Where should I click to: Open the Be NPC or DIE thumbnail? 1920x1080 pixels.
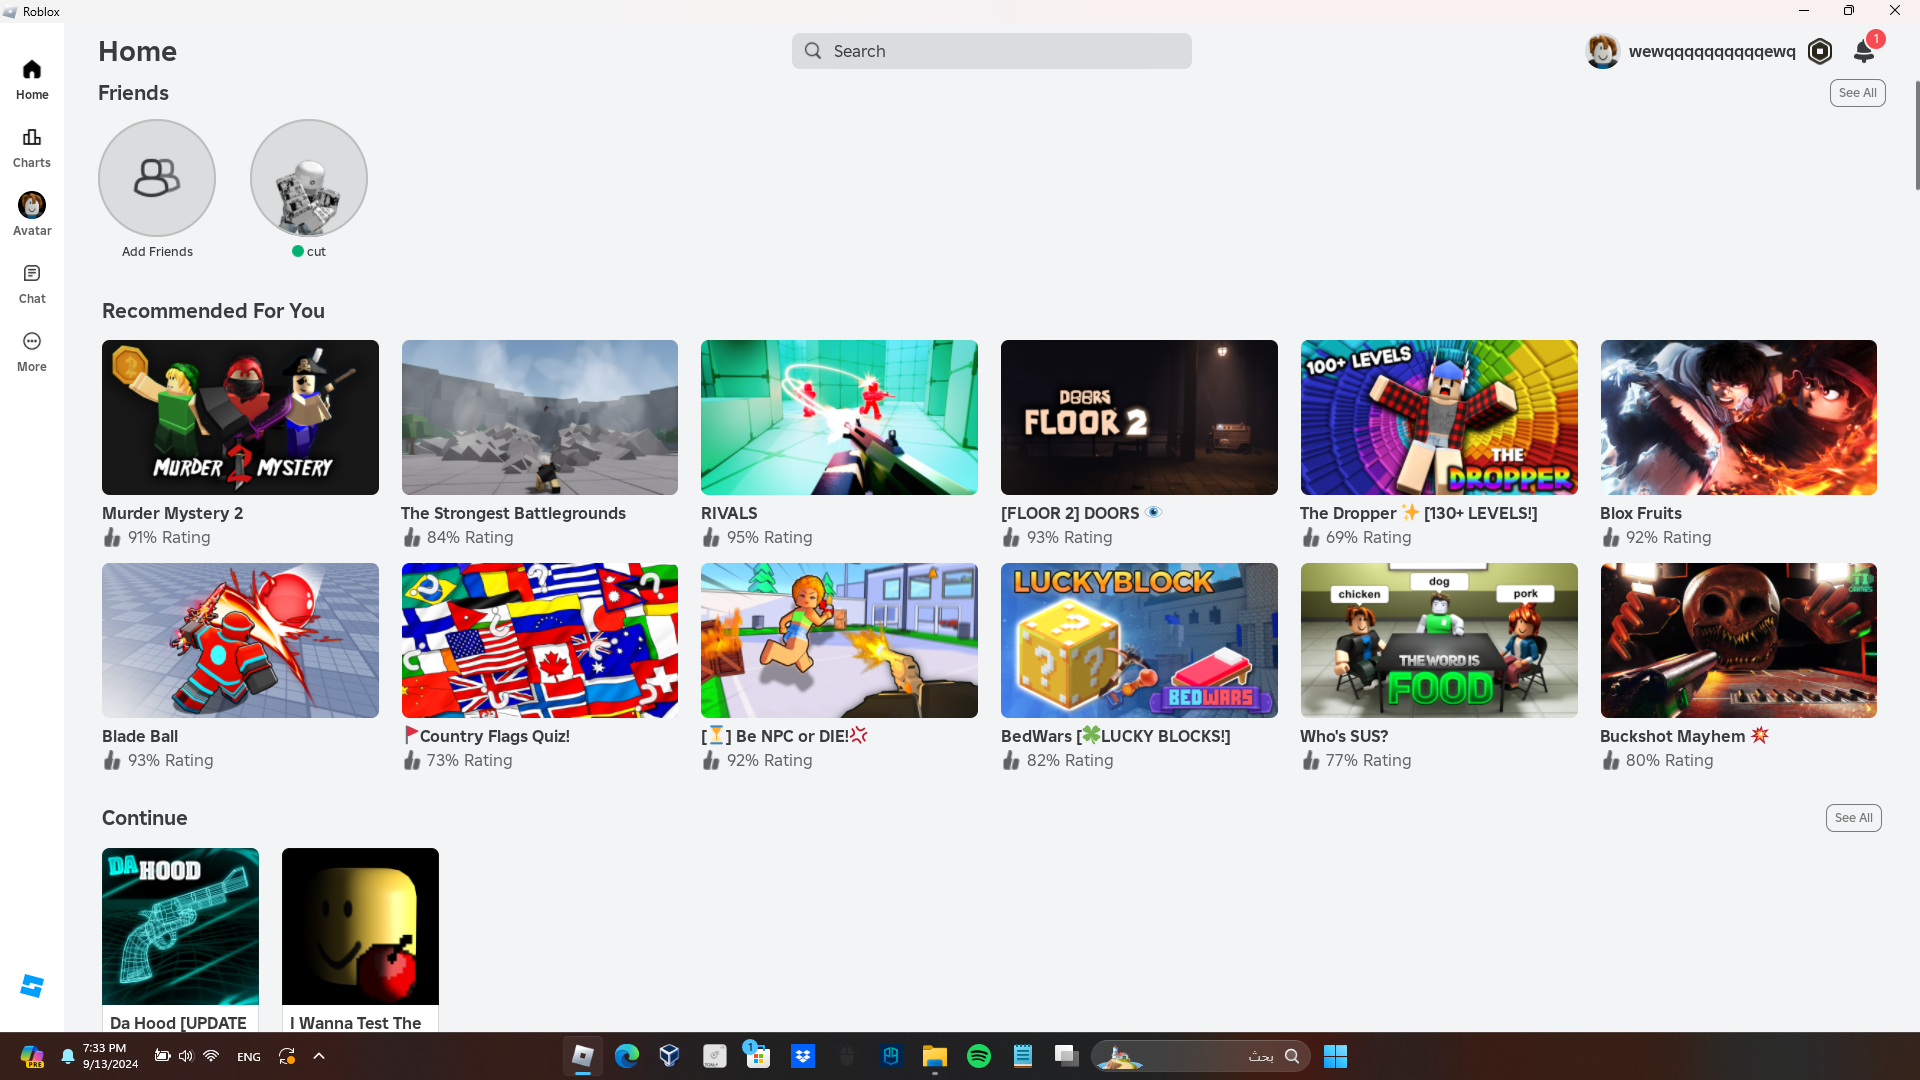click(x=839, y=640)
